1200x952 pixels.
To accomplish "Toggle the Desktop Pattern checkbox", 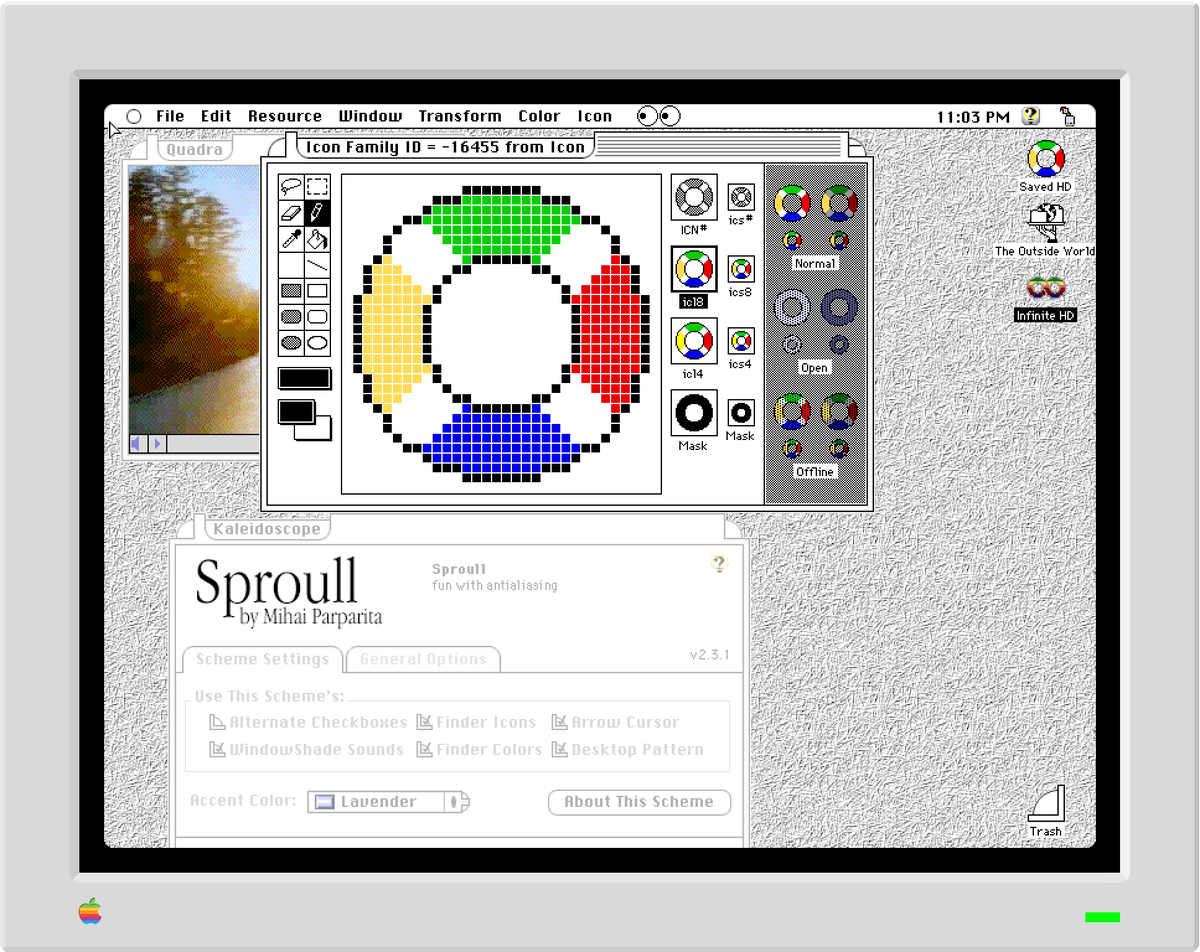I will point(627,749).
